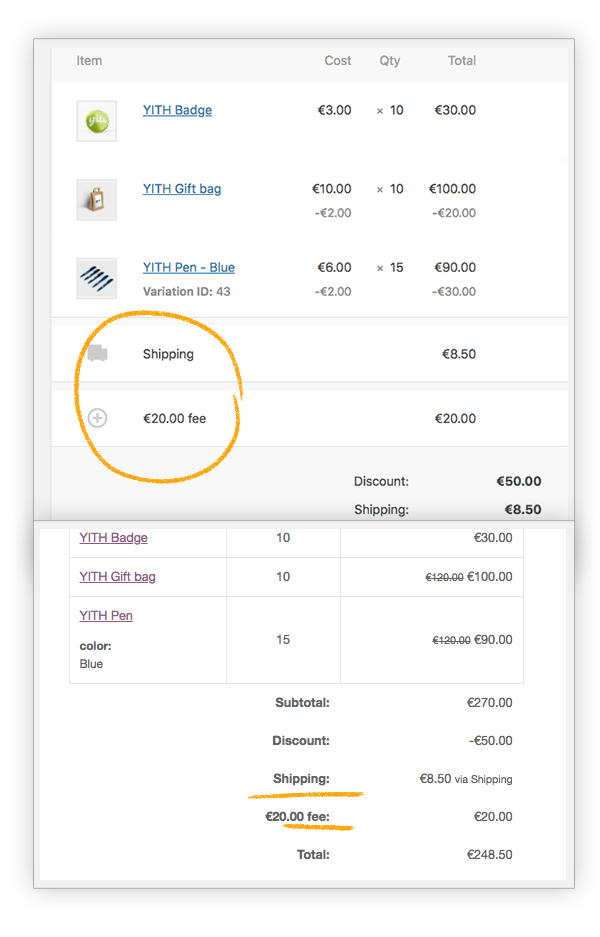Click the Variation ID: 43 text

[186, 292]
